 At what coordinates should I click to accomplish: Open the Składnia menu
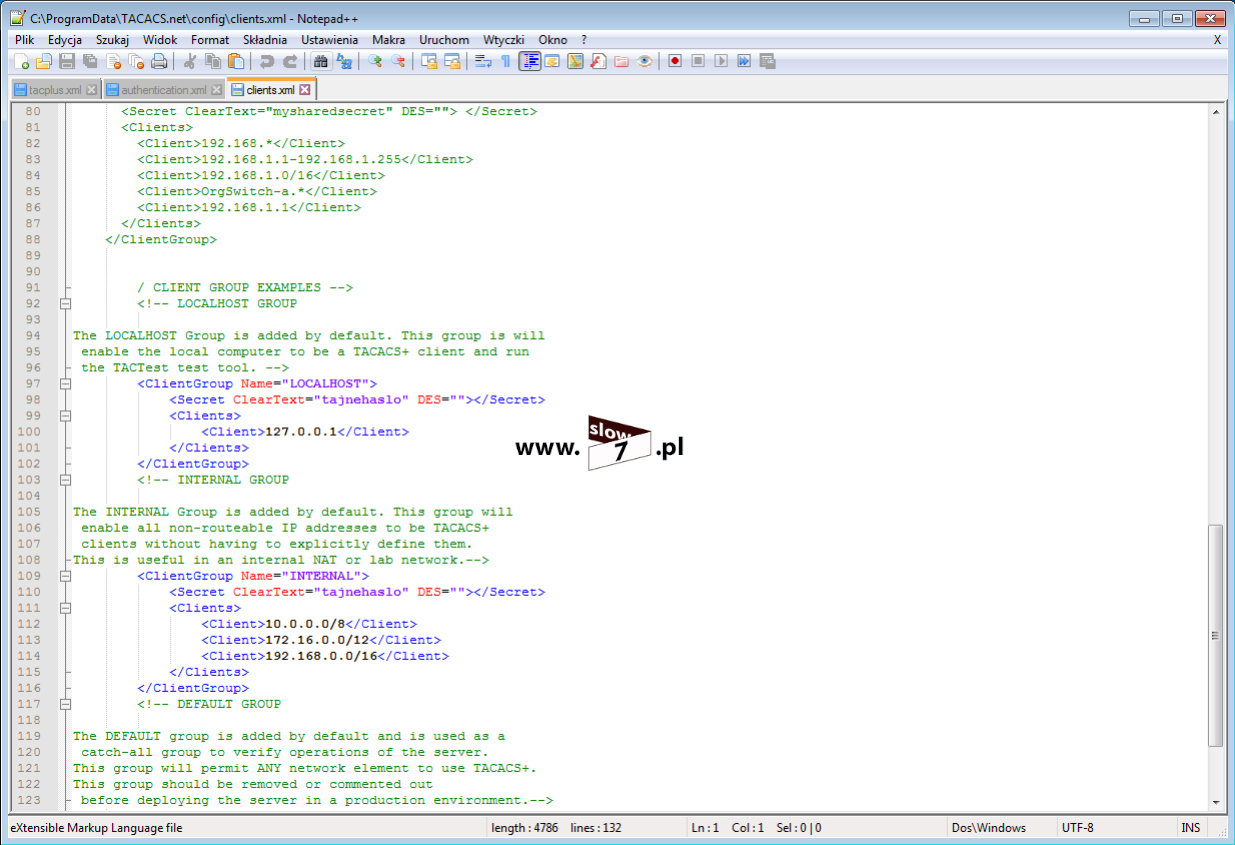point(265,40)
